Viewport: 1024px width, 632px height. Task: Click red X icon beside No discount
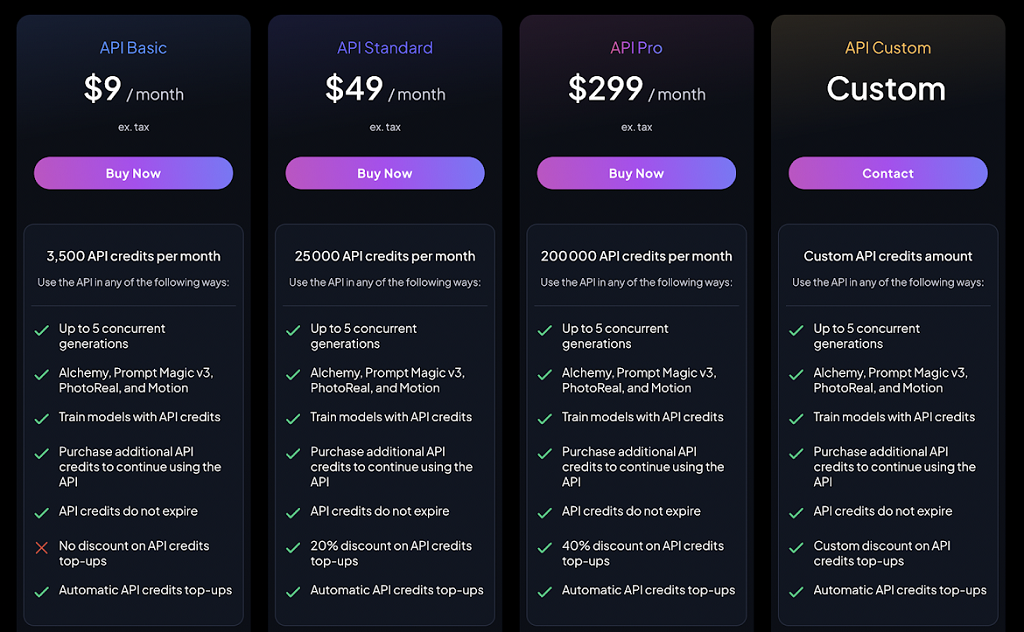pos(42,548)
